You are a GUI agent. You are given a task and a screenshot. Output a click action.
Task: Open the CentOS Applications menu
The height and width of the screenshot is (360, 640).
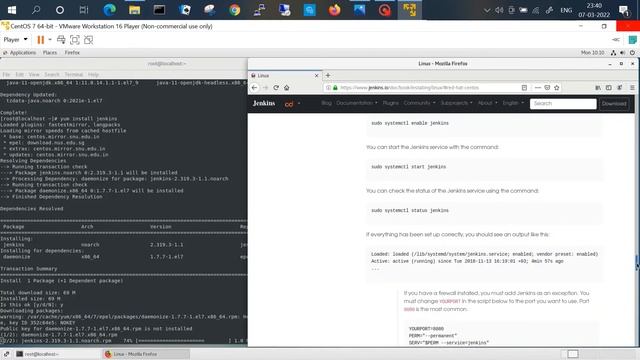(x=20, y=53)
